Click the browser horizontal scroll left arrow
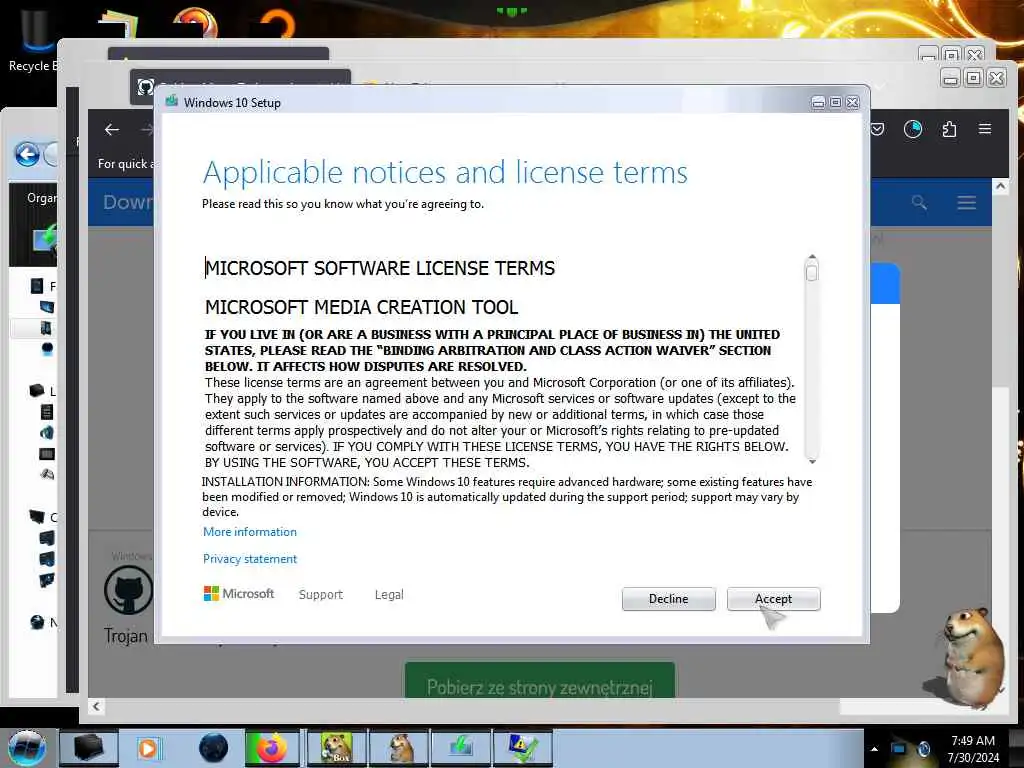This screenshot has height=768, width=1024. [96, 706]
